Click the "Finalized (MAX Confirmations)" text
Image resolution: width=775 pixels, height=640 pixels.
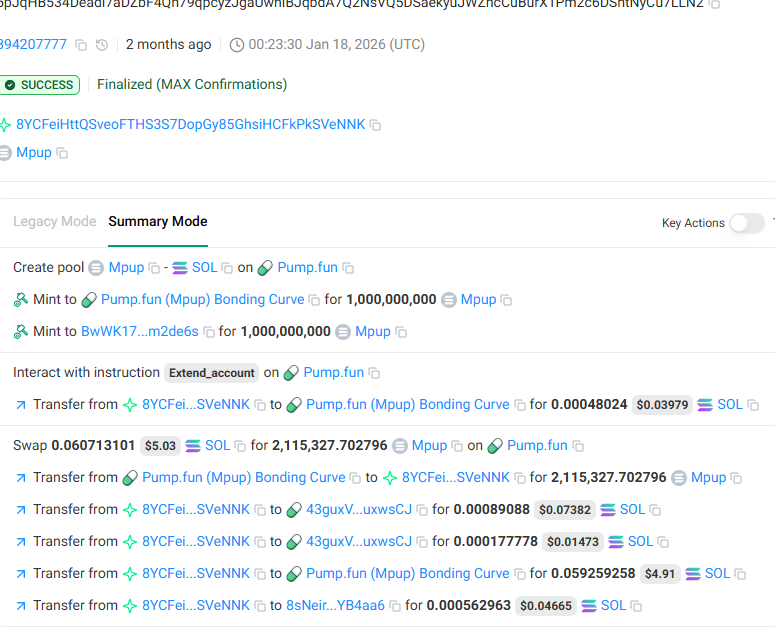pos(192,85)
